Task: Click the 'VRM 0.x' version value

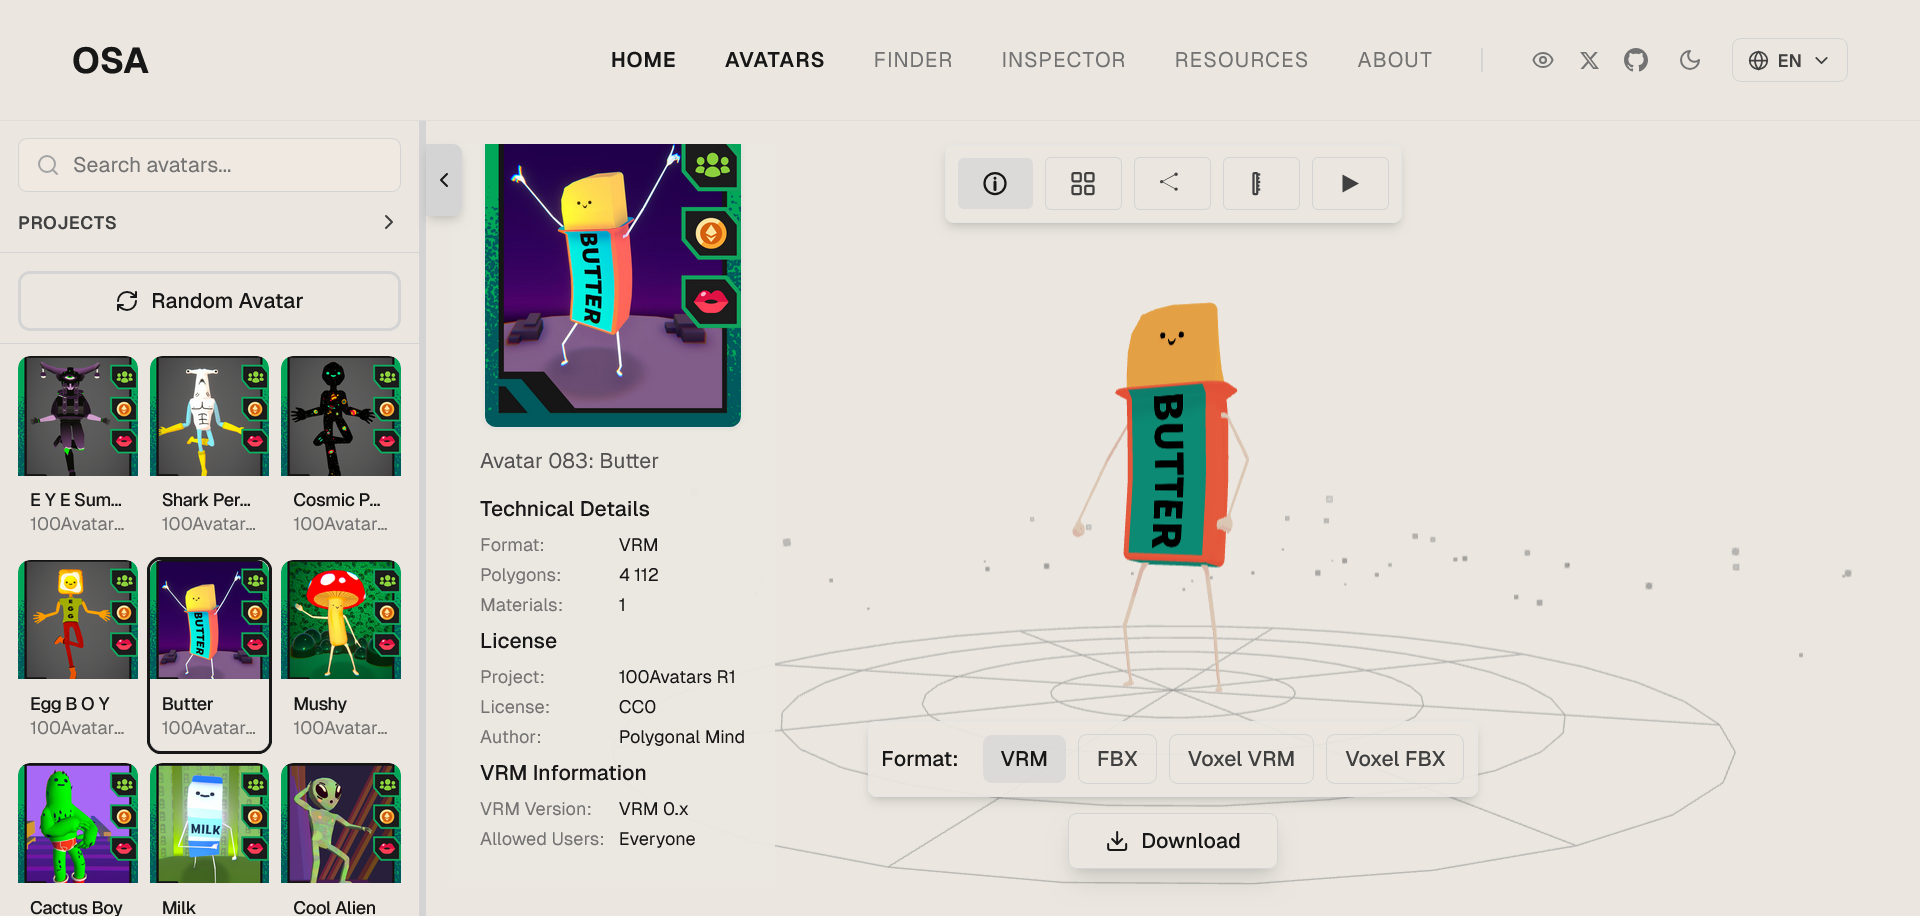Action: point(653,809)
